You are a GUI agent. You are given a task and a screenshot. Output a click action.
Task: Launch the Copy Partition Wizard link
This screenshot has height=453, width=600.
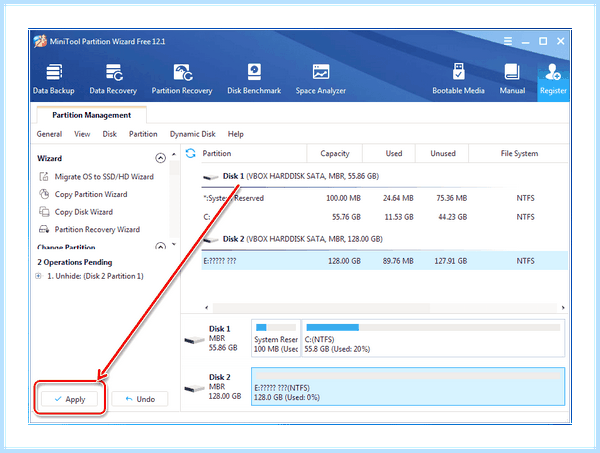pos(91,194)
